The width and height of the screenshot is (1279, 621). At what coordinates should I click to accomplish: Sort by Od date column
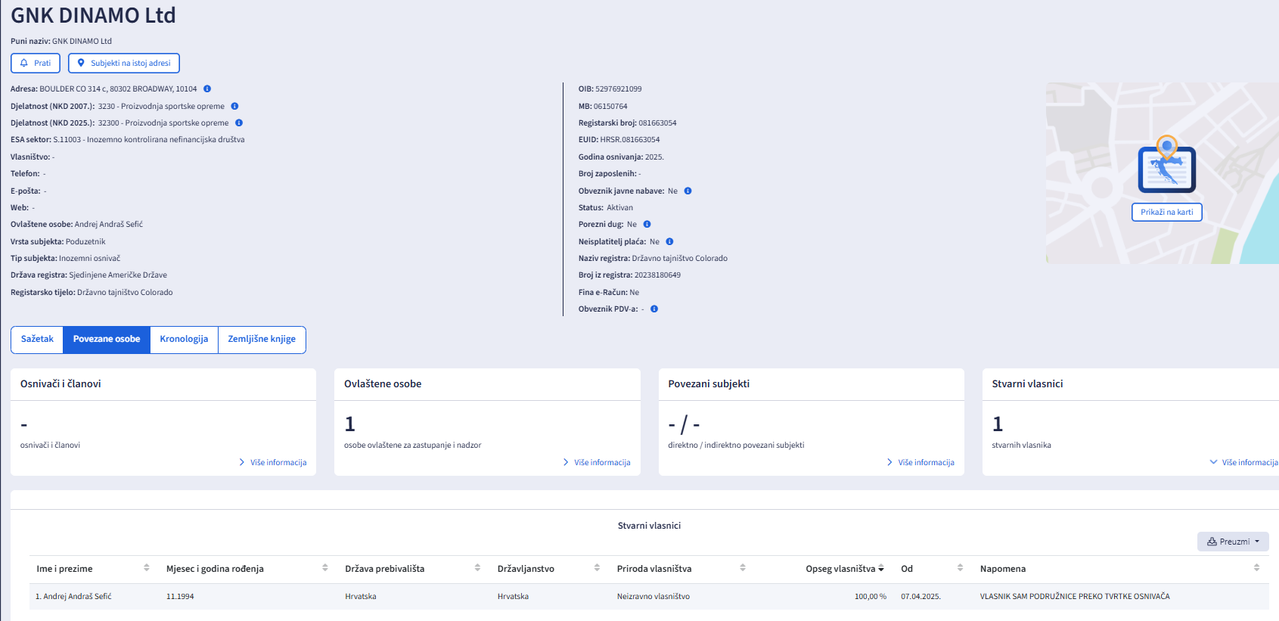932,569
